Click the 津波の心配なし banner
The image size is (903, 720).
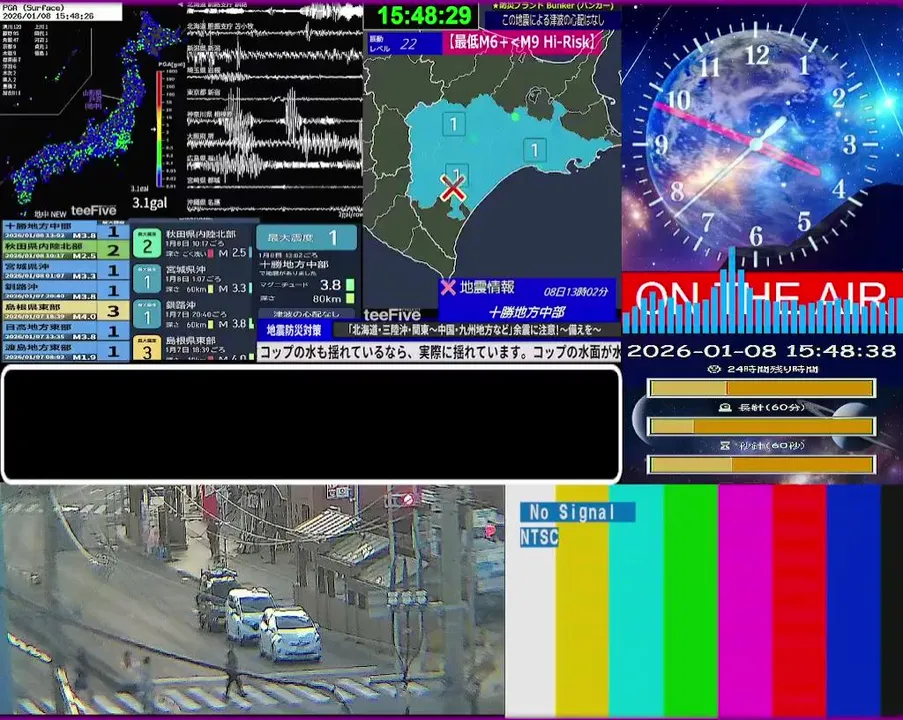click(306, 314)
